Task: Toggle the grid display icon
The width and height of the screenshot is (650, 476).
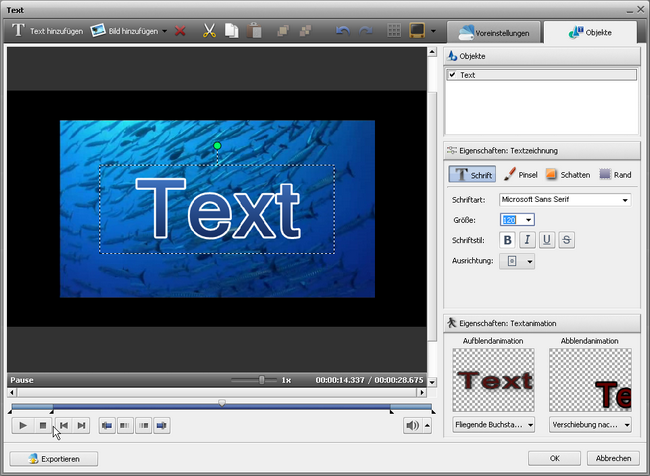Action: (x=394, y=31)
